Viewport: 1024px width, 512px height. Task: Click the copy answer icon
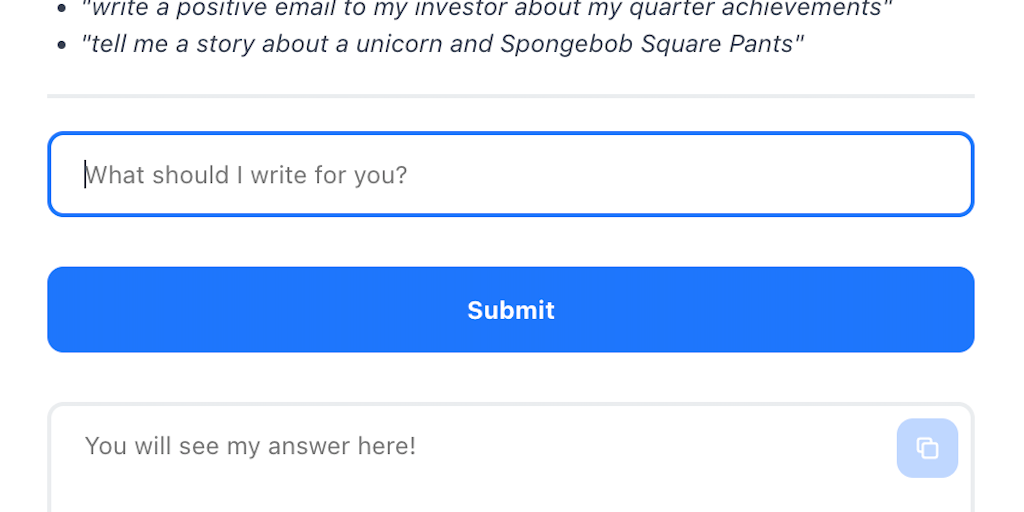pos(927,448)
